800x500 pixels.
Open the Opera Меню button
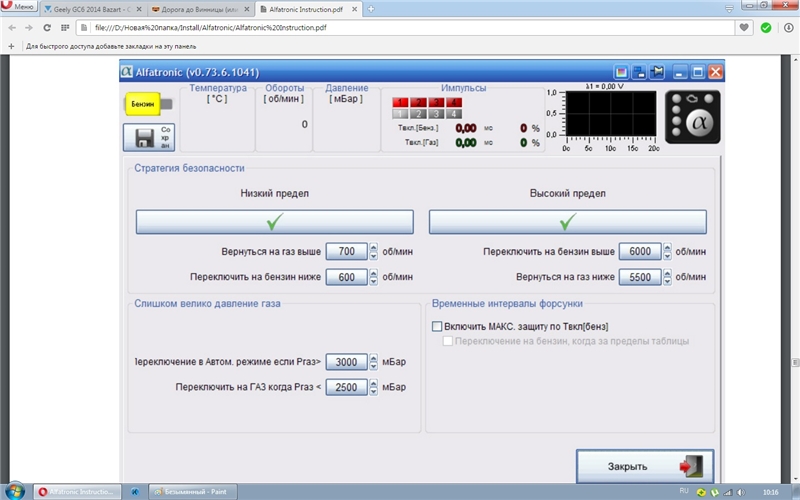(19, 8)
